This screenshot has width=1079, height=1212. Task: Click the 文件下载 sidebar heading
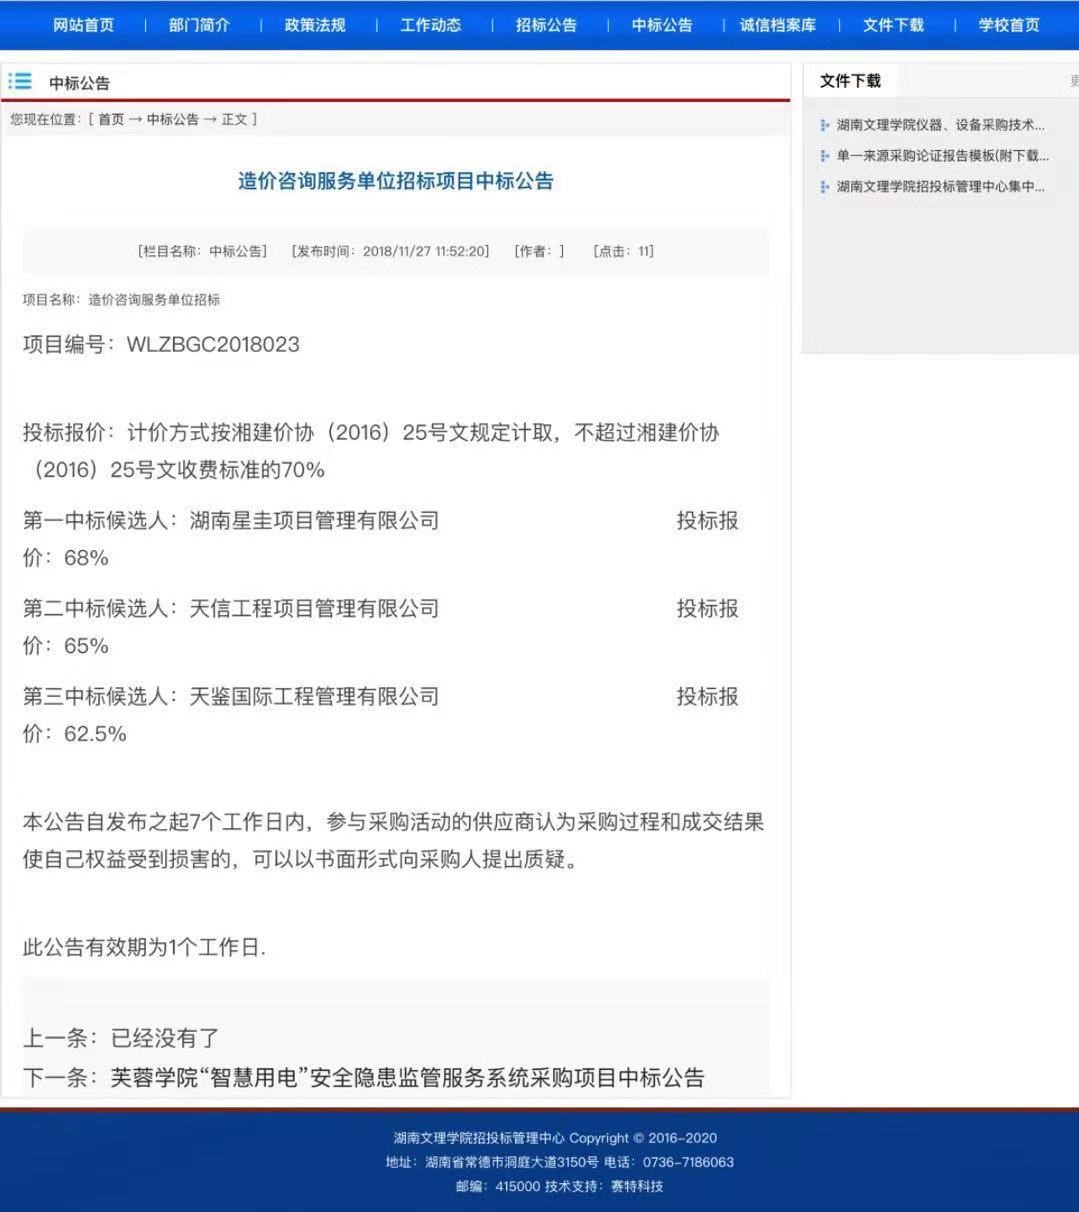(850, 81)
